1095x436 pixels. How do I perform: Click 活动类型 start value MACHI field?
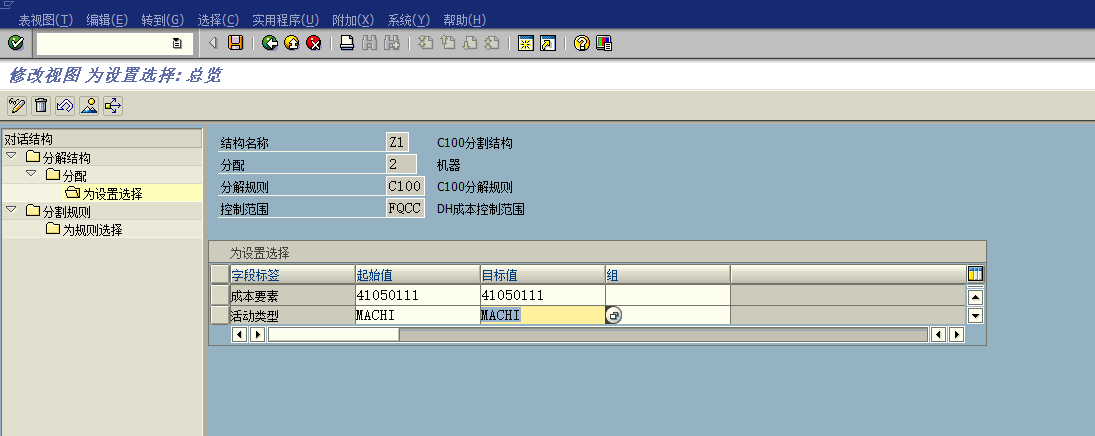pyautogui.click(x=418, y=316)
